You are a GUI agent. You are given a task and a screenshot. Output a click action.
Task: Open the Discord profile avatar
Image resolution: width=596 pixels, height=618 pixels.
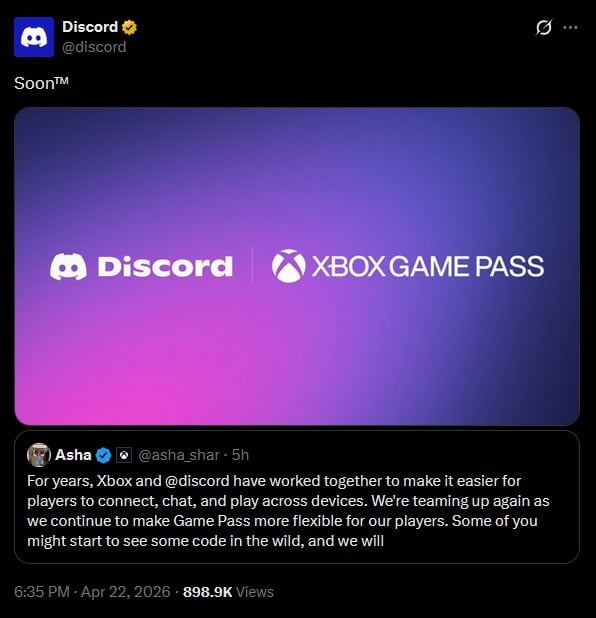34,37
